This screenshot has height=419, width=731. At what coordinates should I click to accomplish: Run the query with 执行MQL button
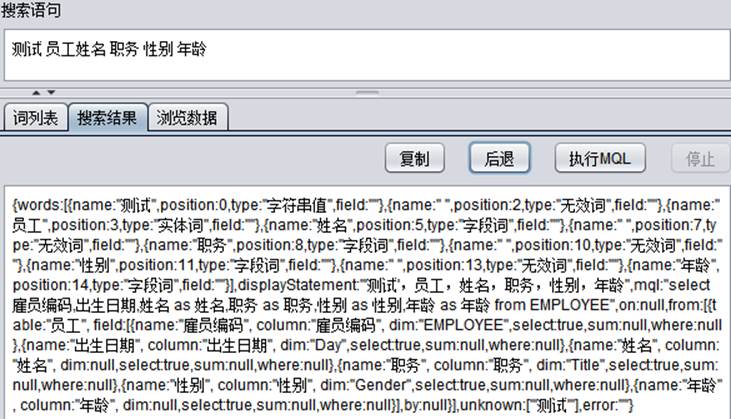pyautogui.click(x=599, y=159)
